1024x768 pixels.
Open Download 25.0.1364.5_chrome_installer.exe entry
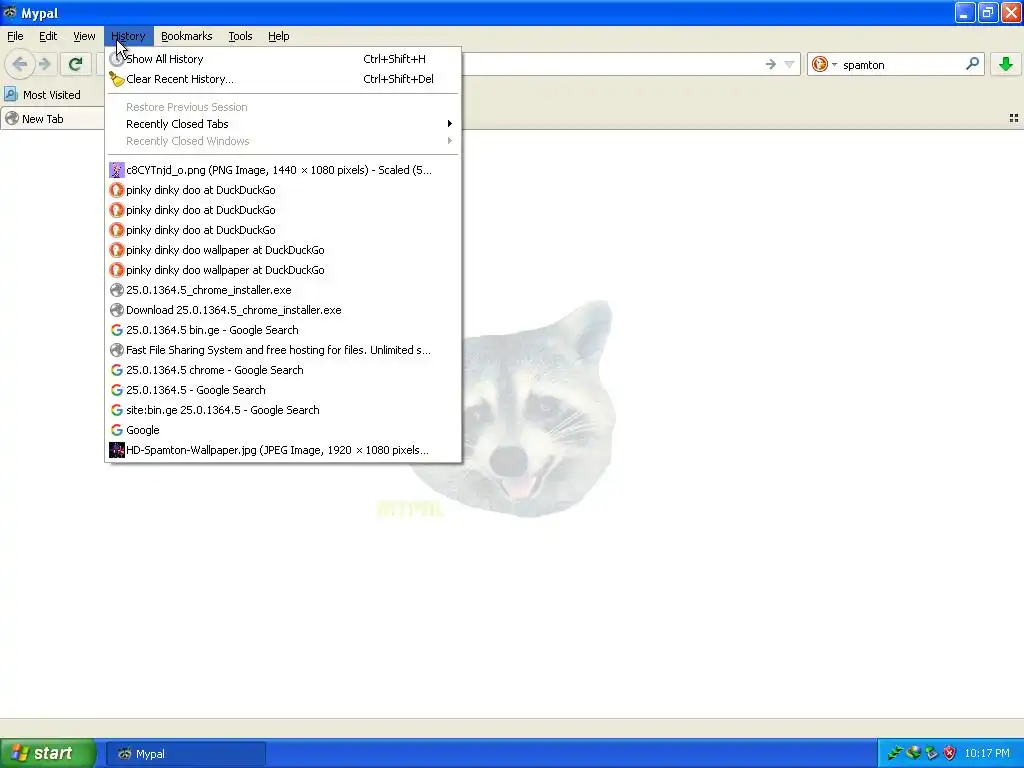point(283,310)
